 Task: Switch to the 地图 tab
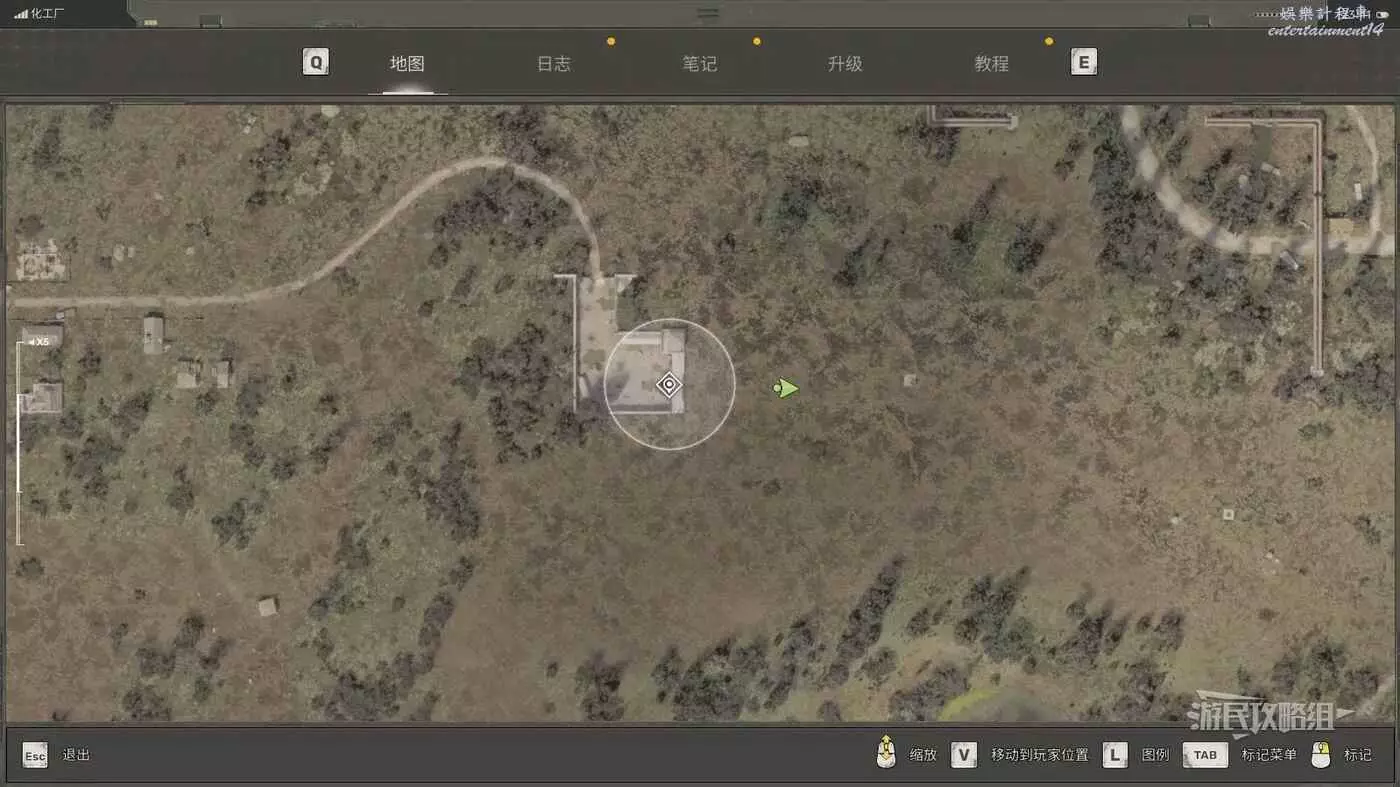pos(407,64)
